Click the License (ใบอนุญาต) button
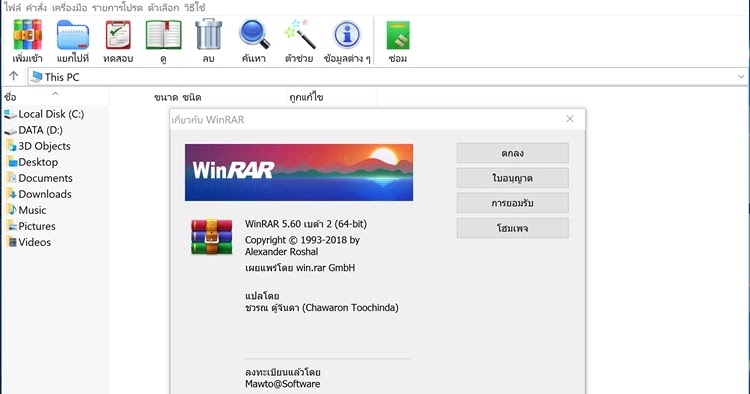The image size is (750, 394). (512, 178)
